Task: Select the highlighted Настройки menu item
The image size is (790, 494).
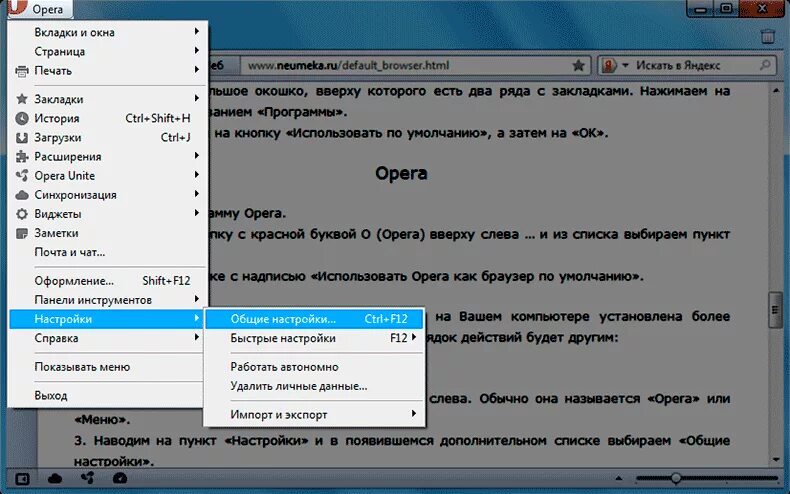Action: (108, 319)
